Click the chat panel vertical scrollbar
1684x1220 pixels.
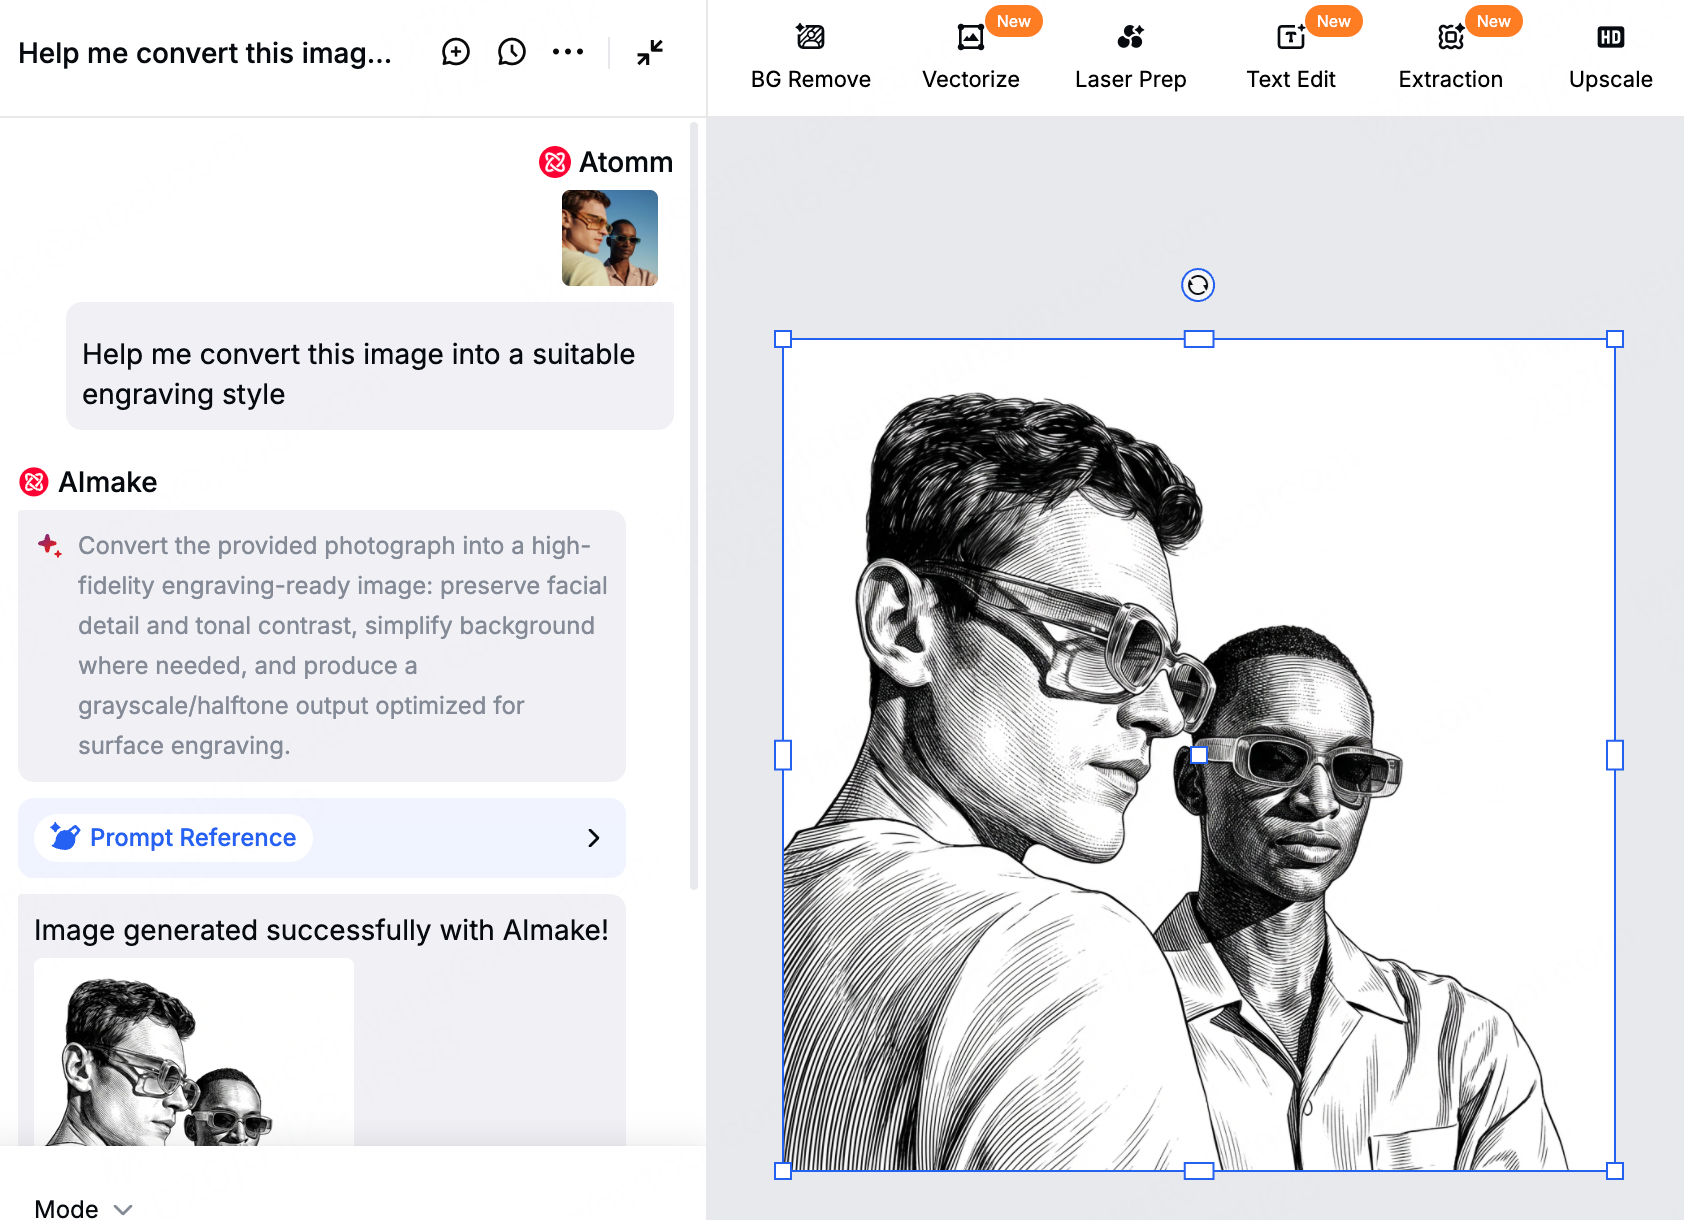click(x=694, y=500)
